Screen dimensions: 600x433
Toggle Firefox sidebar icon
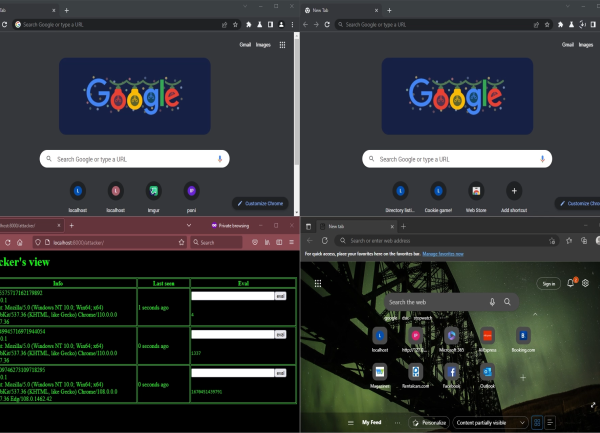pos(279,243)
